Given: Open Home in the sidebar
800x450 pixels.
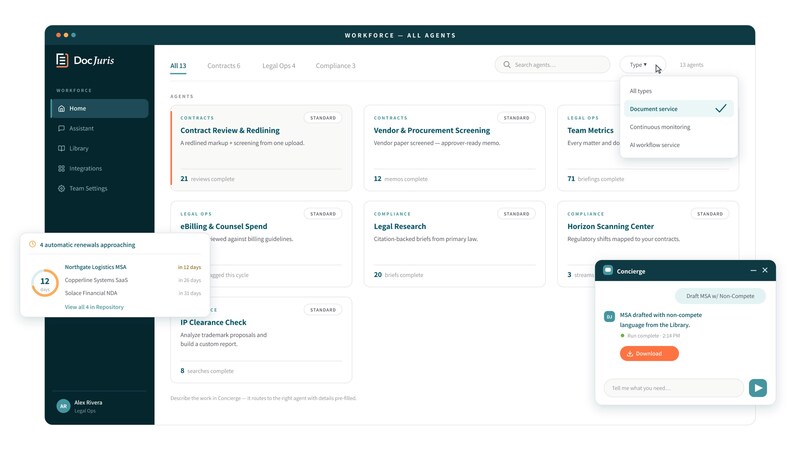Looking at the screenshot, I should [x=100, y=108].
